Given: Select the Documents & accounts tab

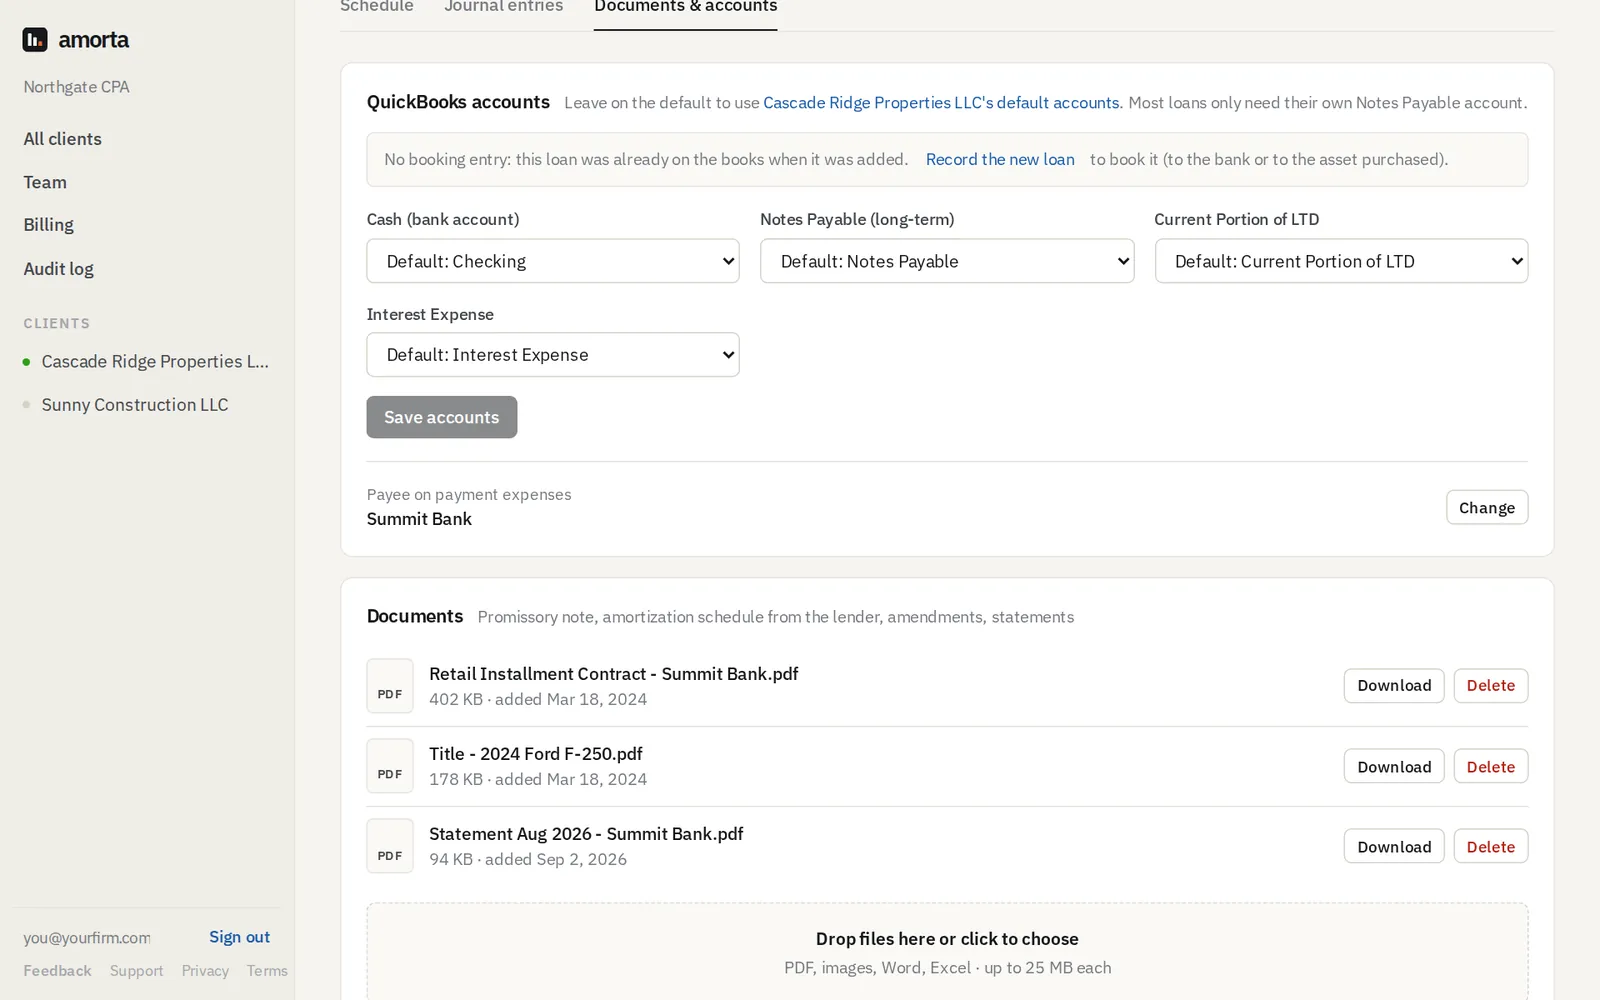Looking at the screenshot, I should point(685,7).
